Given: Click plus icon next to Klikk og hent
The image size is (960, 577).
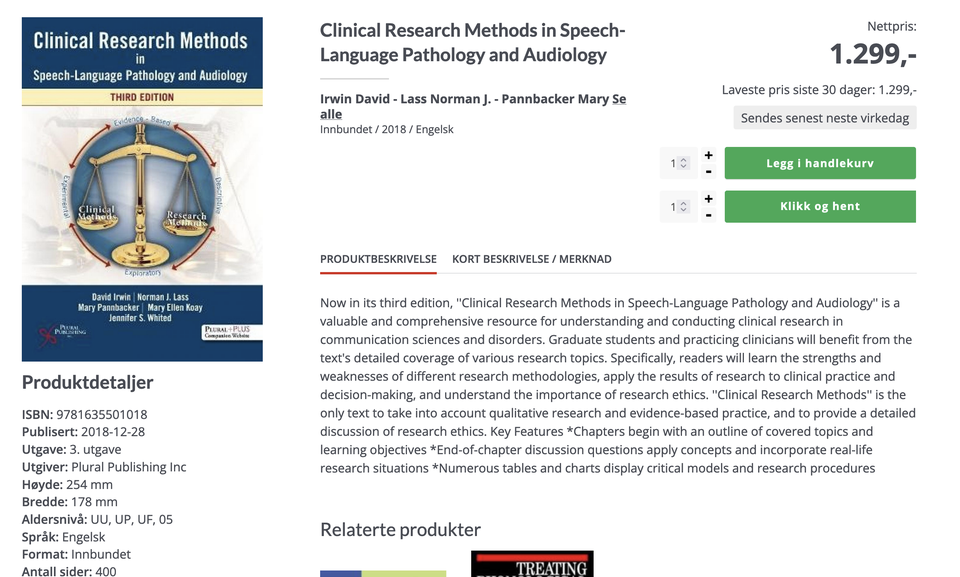Looking at the screenshot, I should (x=708, y=199).
